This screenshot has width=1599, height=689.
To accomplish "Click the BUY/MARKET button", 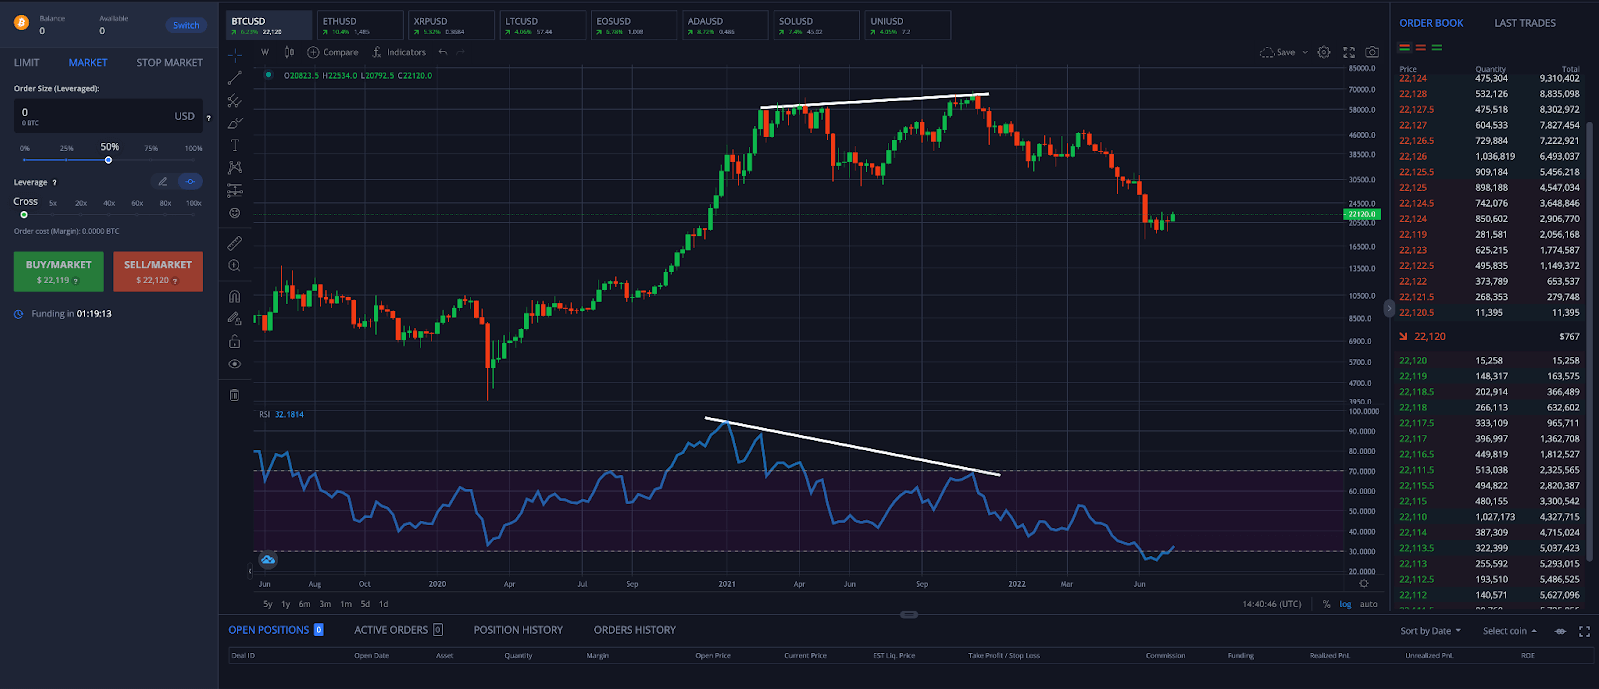I will pyautogui.click(x=58, y=271).
